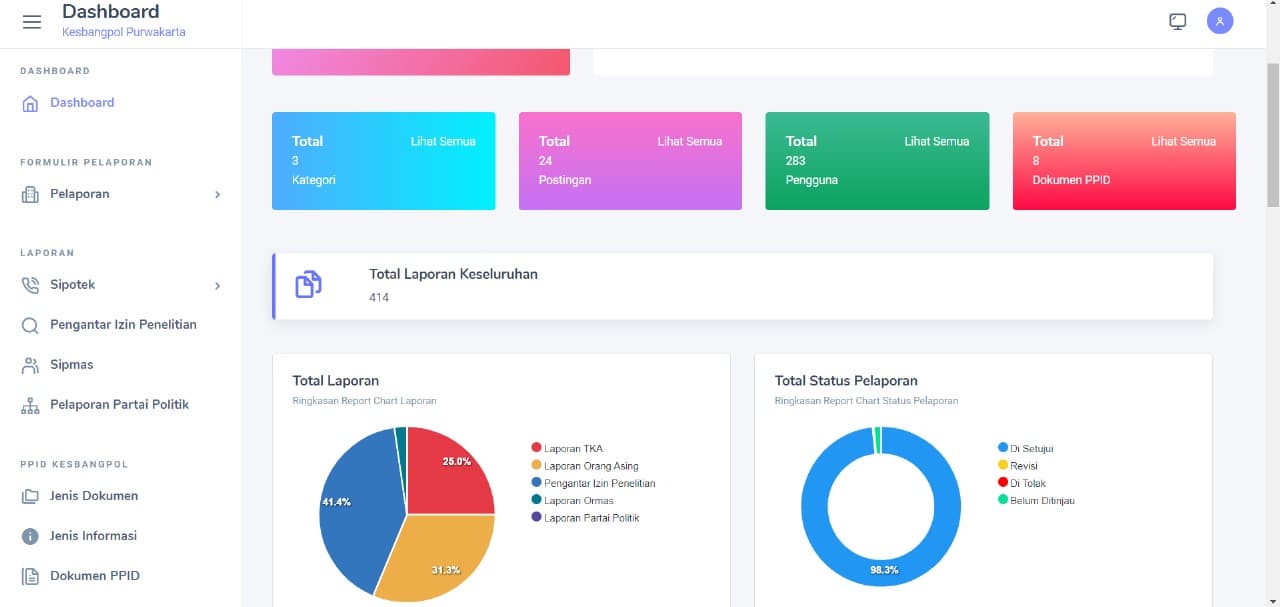Expand the Pelaporan submenu chevron
Screen dimensions: 1280x607
click(x=217, y=194)
